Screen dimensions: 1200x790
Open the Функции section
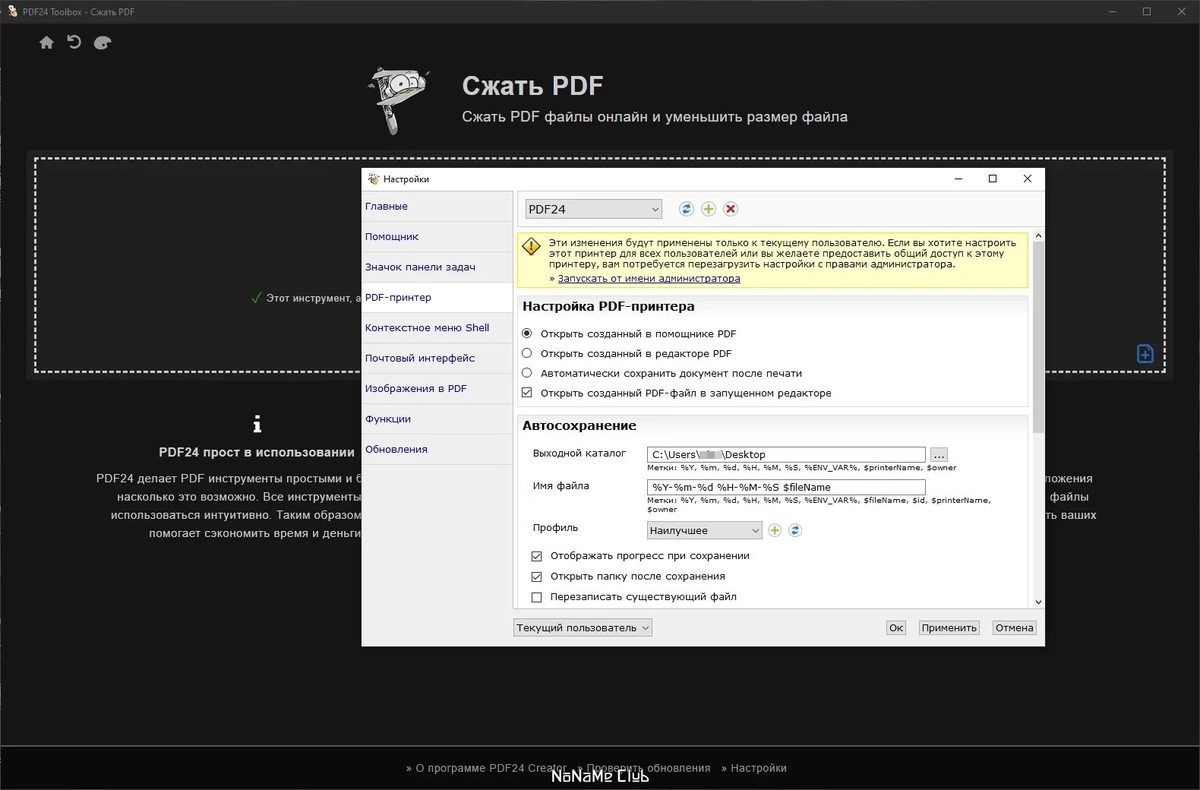point(437,419)
